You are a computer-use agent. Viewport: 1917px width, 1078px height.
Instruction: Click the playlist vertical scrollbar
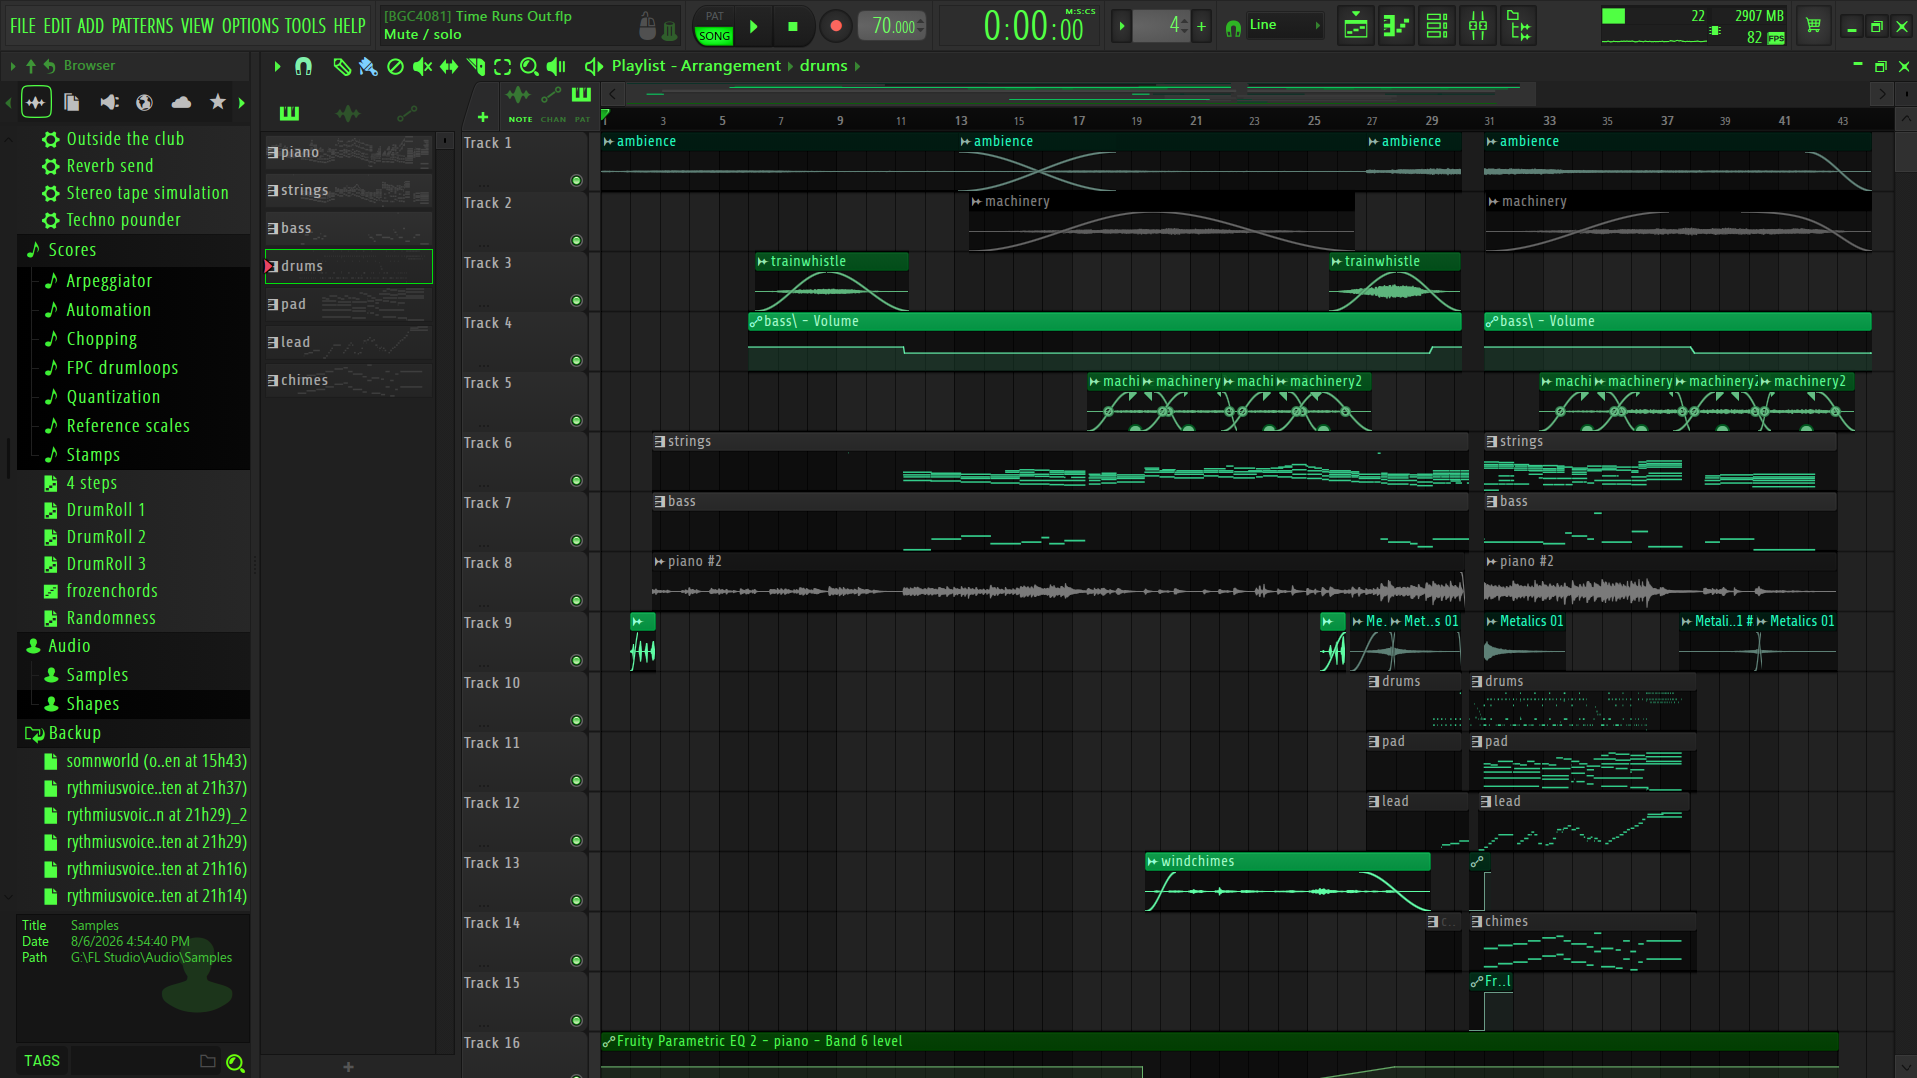click(1904, 150)
